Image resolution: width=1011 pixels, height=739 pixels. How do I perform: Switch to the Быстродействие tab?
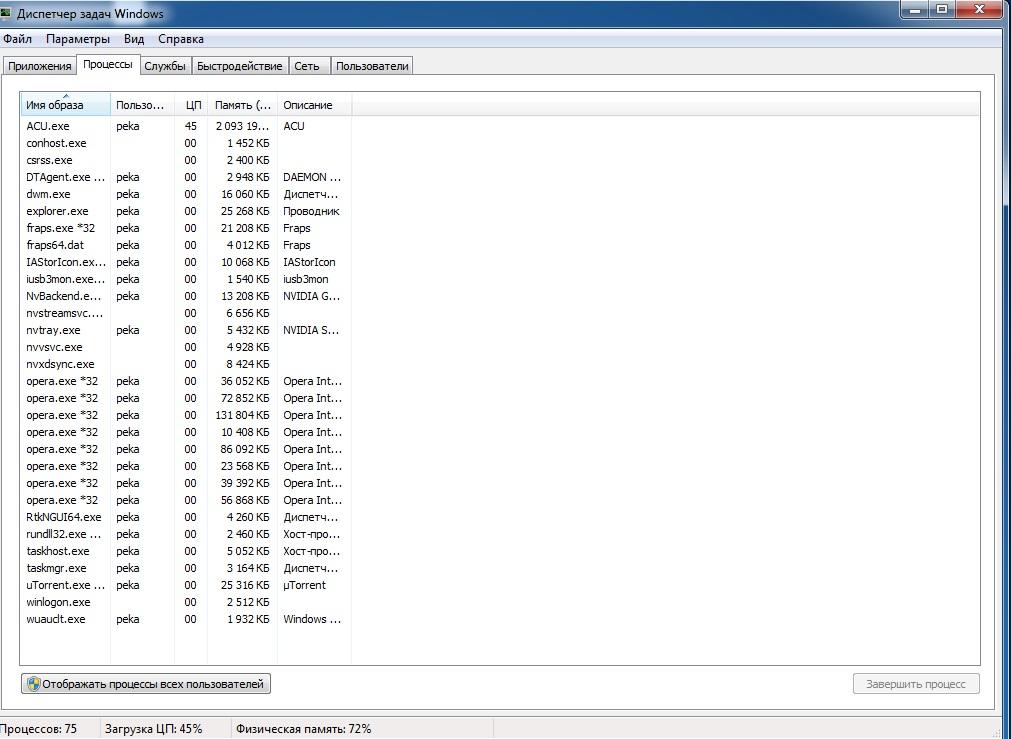pyautogui.click(x=239, y=66)
